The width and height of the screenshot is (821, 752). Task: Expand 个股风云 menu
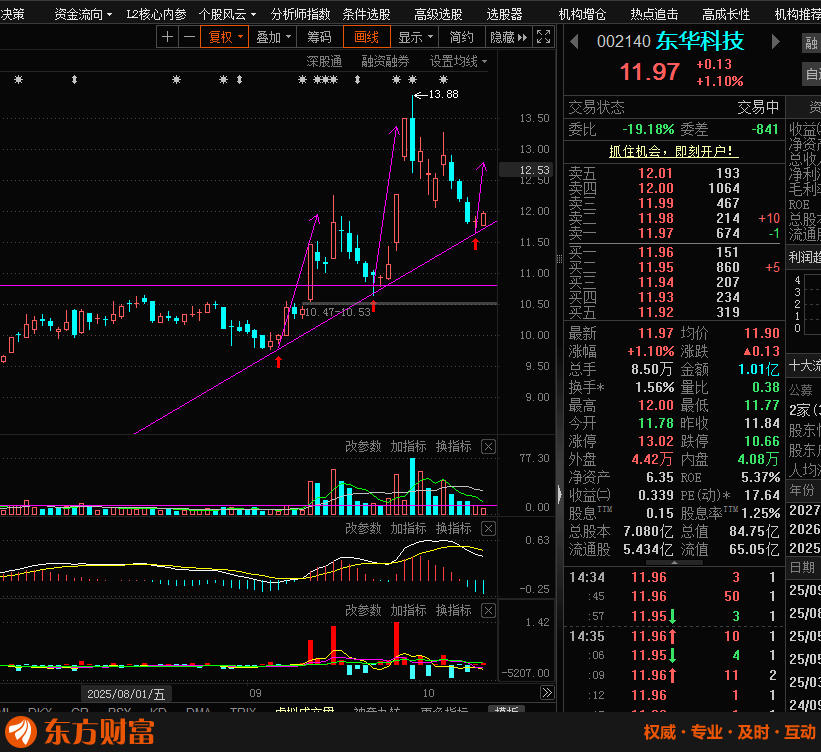(227, 14)
